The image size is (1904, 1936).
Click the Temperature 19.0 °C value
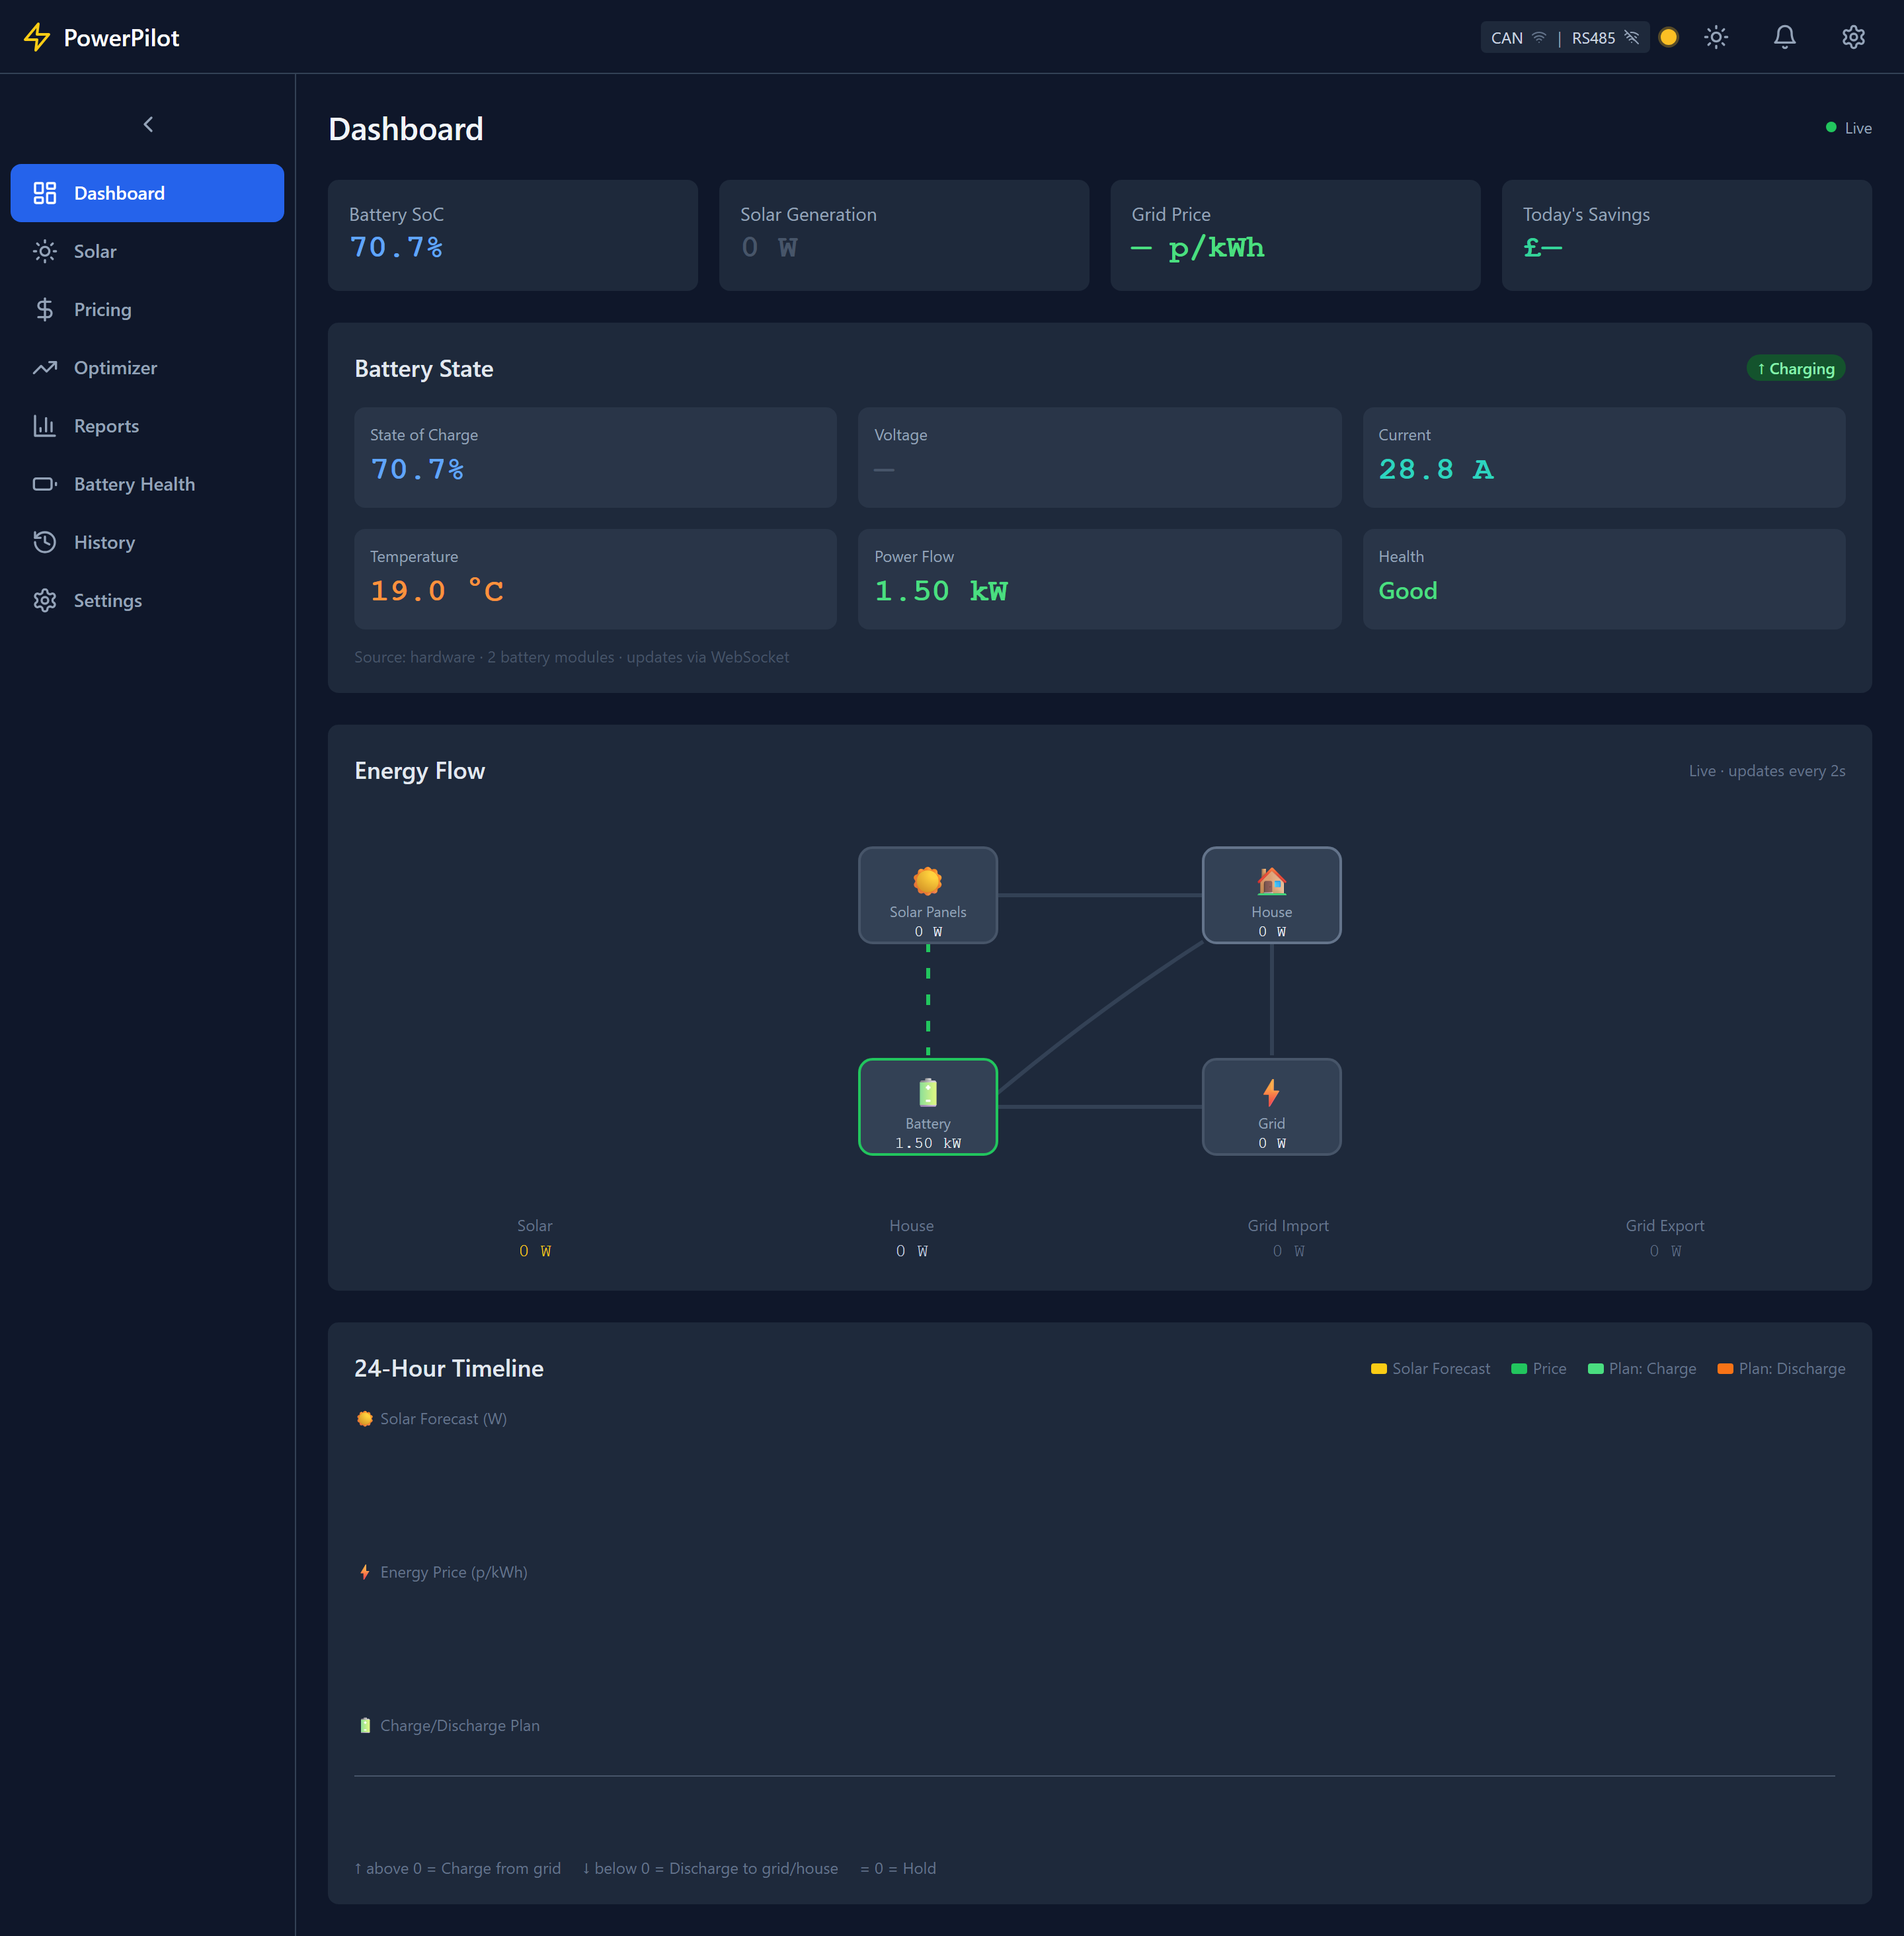pos(437,591)
